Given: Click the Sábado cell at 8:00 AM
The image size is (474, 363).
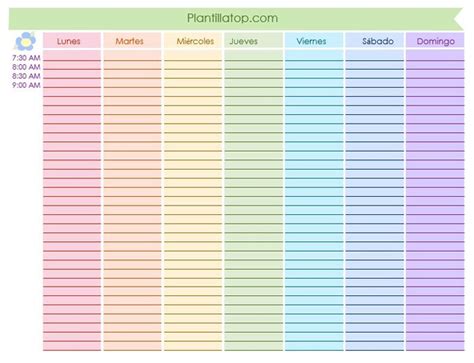Looking at the screenshot, I should pos(374,65).
